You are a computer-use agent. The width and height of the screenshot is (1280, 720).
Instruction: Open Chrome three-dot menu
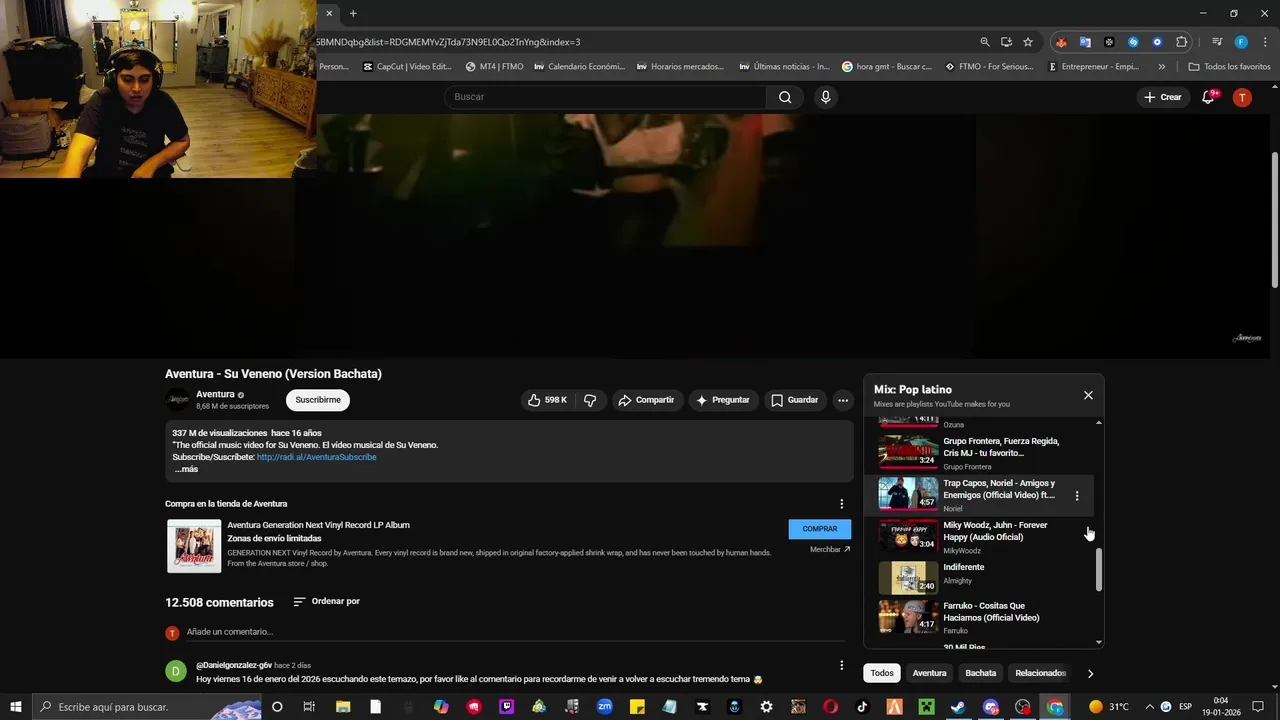click(x=1263, y=42)
